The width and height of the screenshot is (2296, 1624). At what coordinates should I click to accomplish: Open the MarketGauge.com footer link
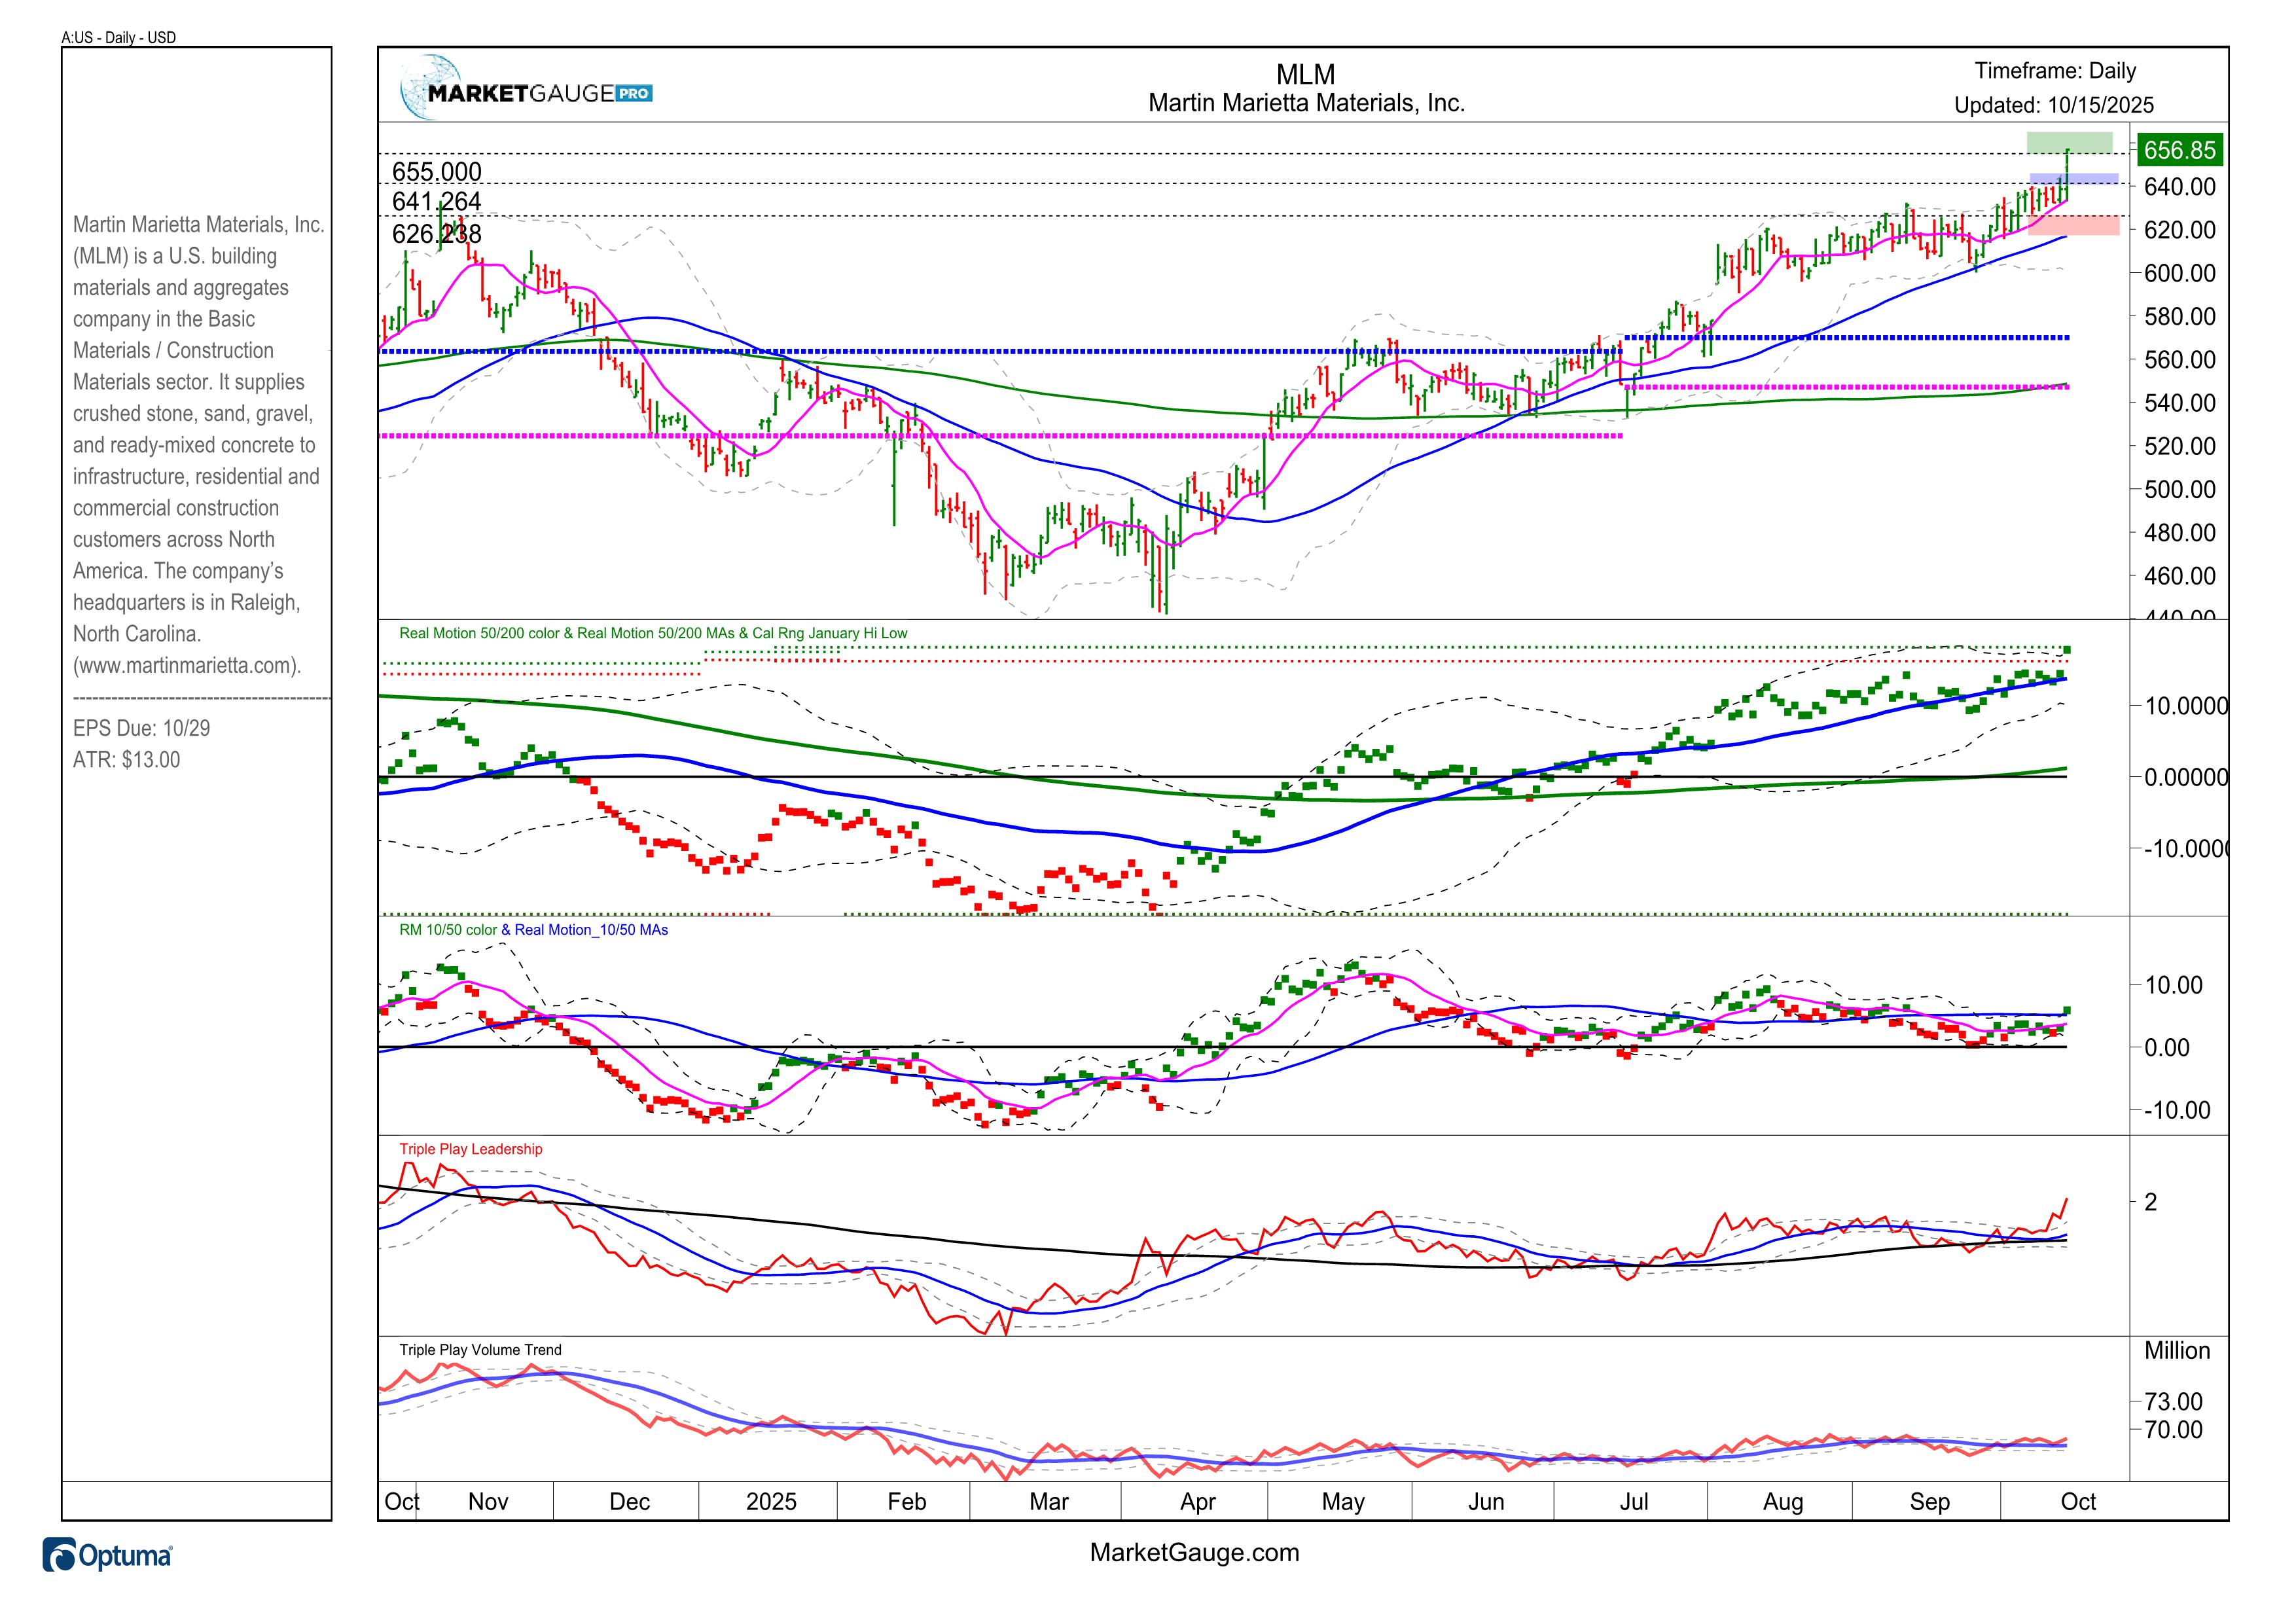pos(1194,1552)
